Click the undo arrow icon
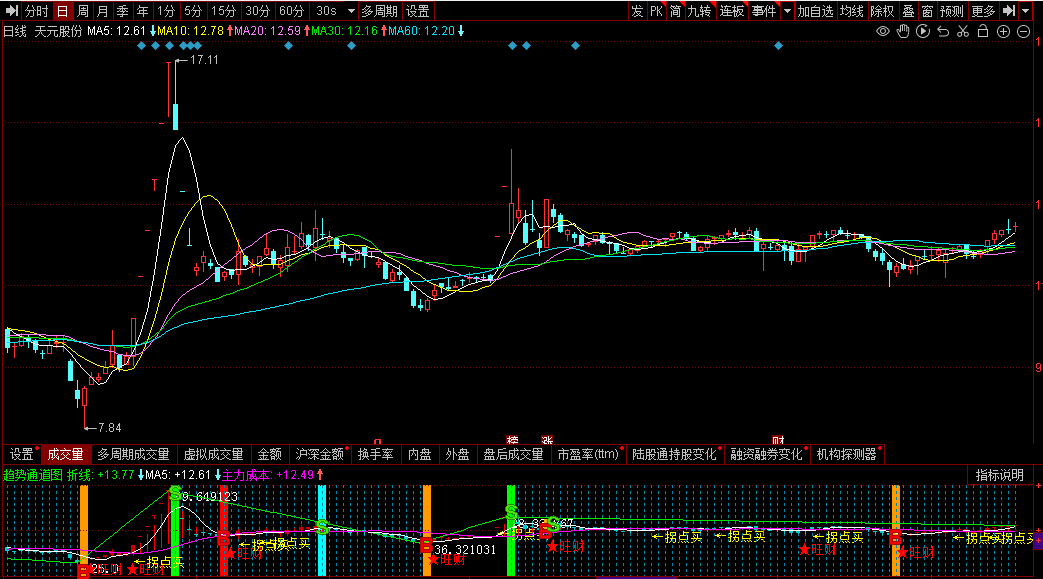1043x579 pixels. (943, 31)
